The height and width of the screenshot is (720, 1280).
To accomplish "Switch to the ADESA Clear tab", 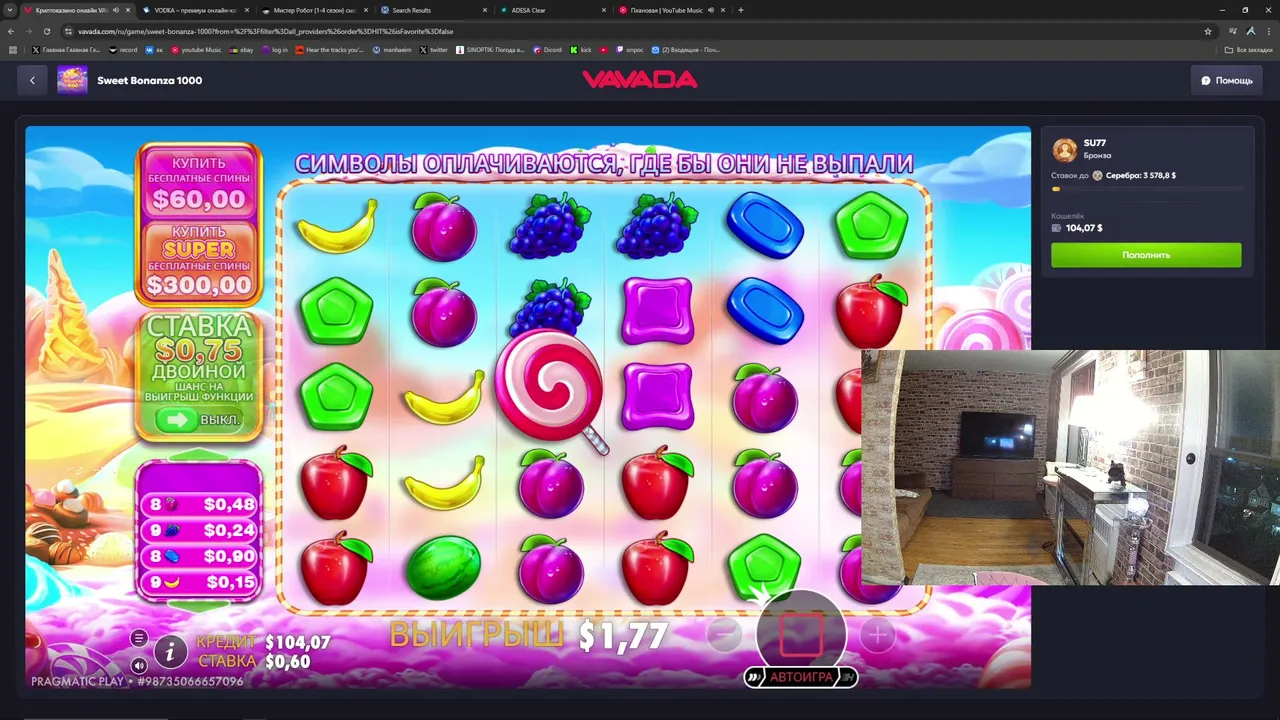I will click(553, 10).
